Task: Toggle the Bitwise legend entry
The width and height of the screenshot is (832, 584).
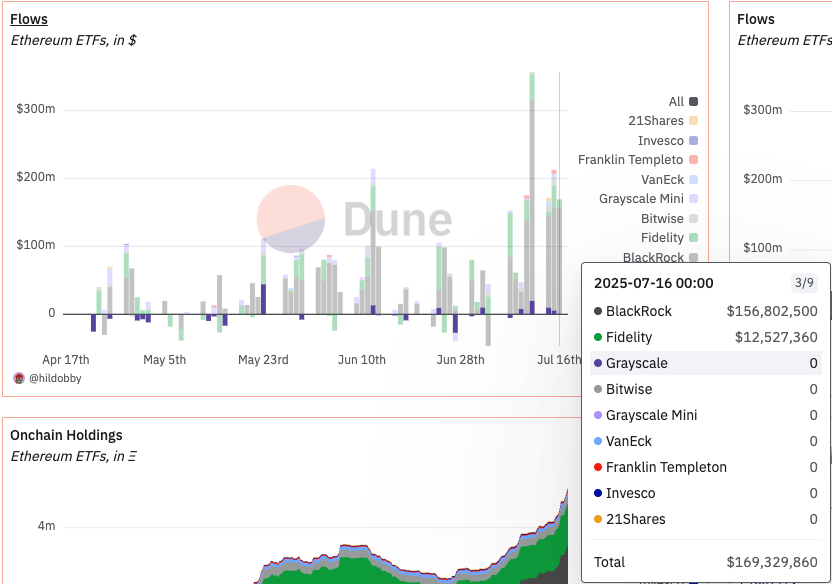Action: click(x=669, y=219)
